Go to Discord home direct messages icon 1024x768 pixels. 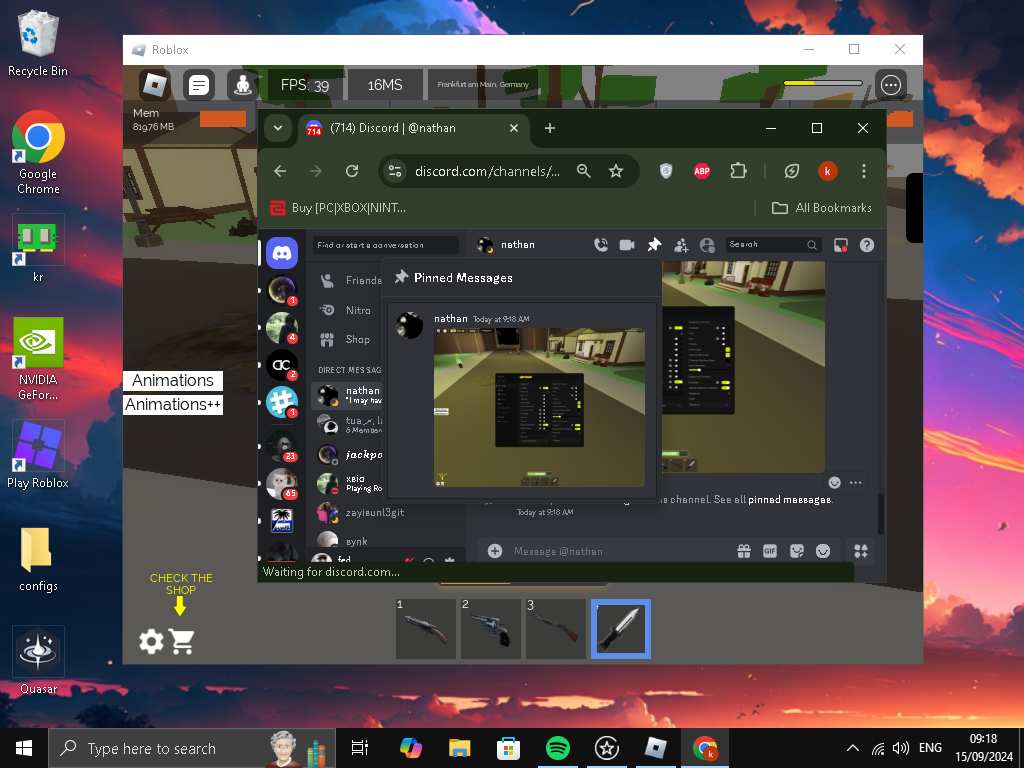click(282, 253)
